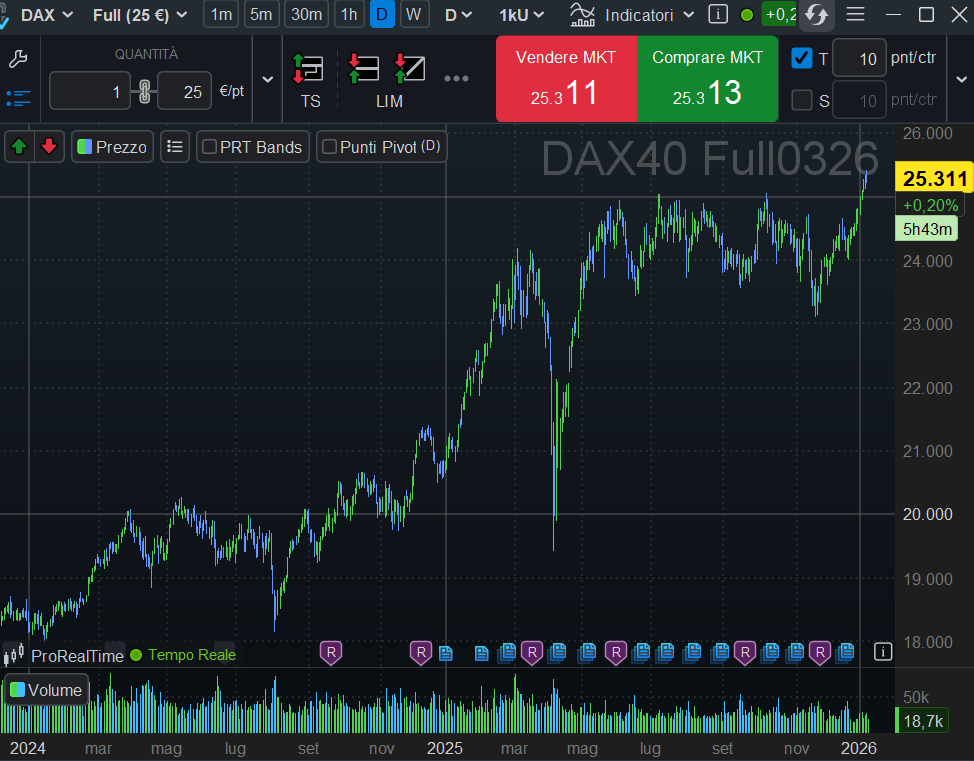Click the info icon next to Indicatori
Image resolution: width=974 pixels, height=761 pixels.
tap(717, 15)
